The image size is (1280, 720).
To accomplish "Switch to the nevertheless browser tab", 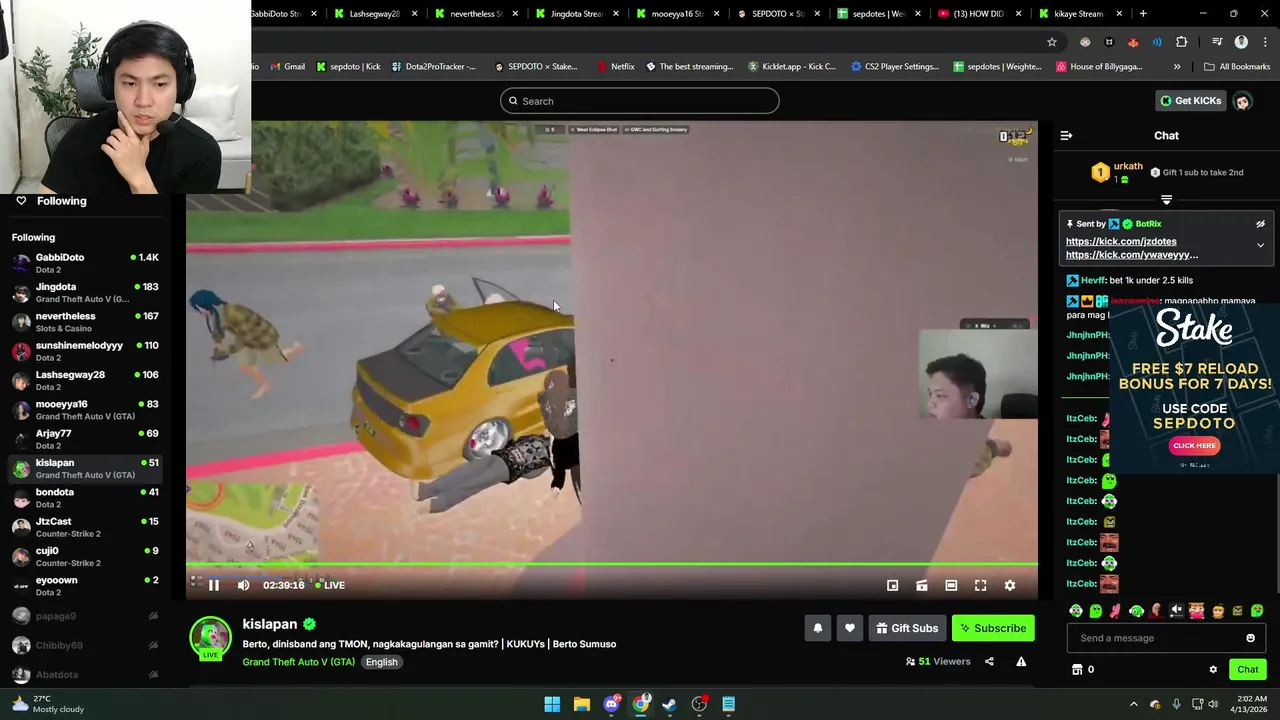I will click(x=476, y=14).
